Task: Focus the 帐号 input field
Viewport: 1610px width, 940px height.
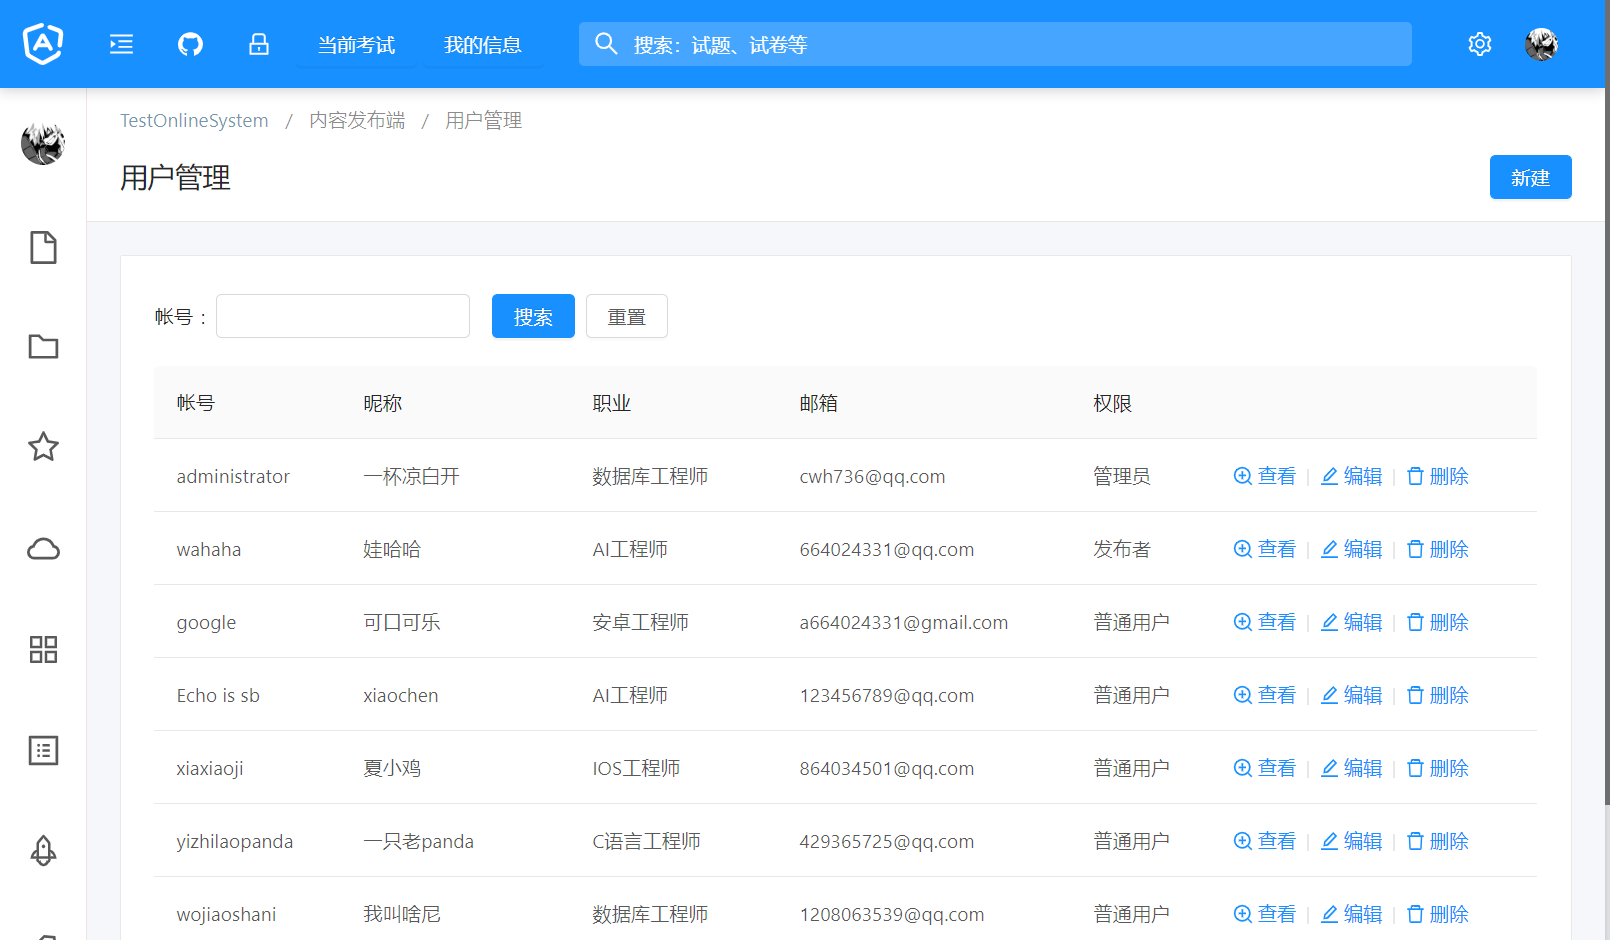Action: pos(343,317)
